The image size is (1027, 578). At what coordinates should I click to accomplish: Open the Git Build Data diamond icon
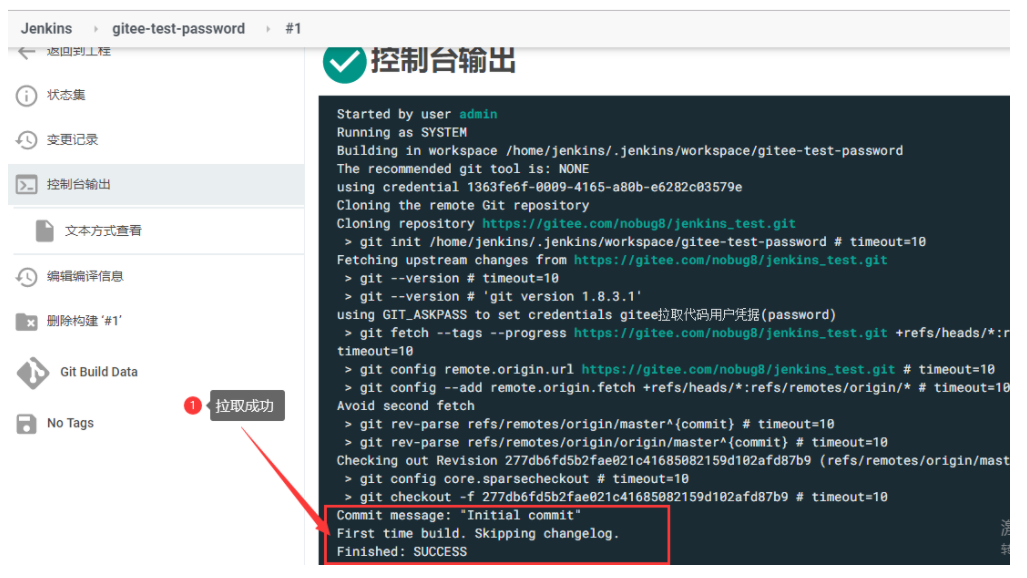click(x=32, y=373)
